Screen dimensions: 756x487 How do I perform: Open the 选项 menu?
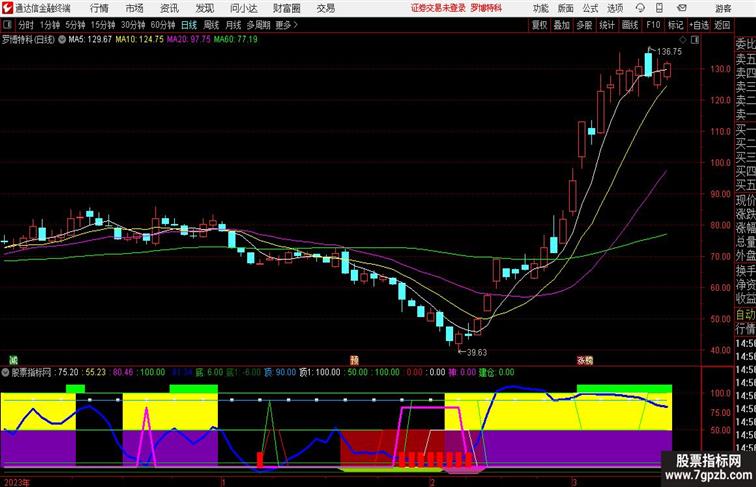tap(615, 8)
